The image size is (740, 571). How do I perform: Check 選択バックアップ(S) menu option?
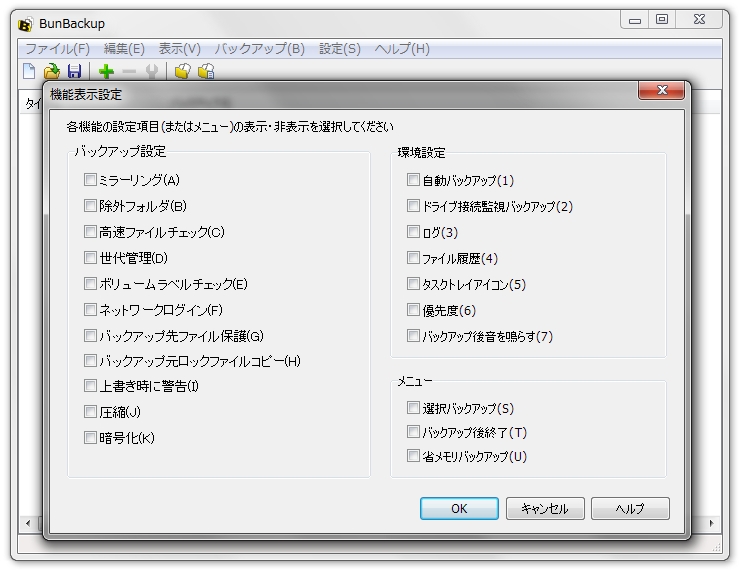pyautogui.click(x=413, y=407)
